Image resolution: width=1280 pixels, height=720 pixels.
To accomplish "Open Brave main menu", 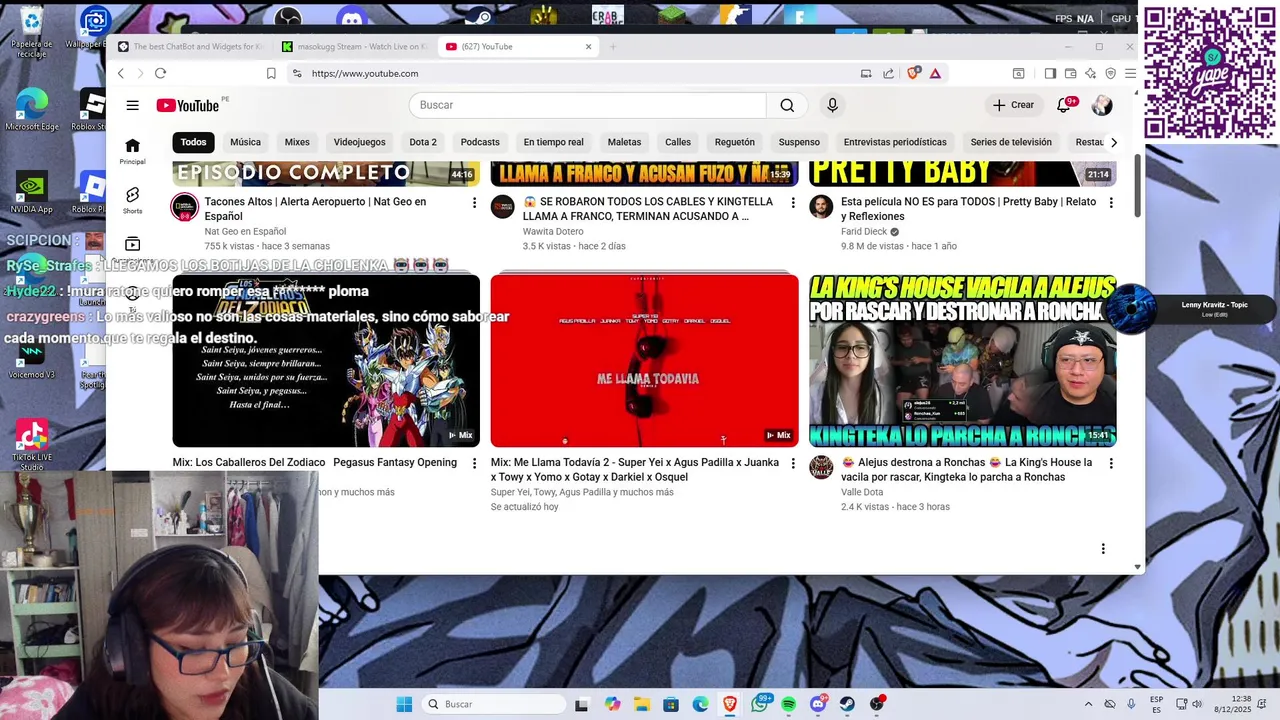I will pos(1130,73).
